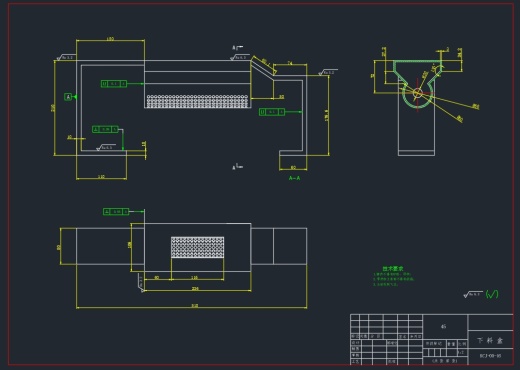520x370 pixels.
Task: Click the 116 dimension under the perforated rectangle
Action: coord(194,277)
